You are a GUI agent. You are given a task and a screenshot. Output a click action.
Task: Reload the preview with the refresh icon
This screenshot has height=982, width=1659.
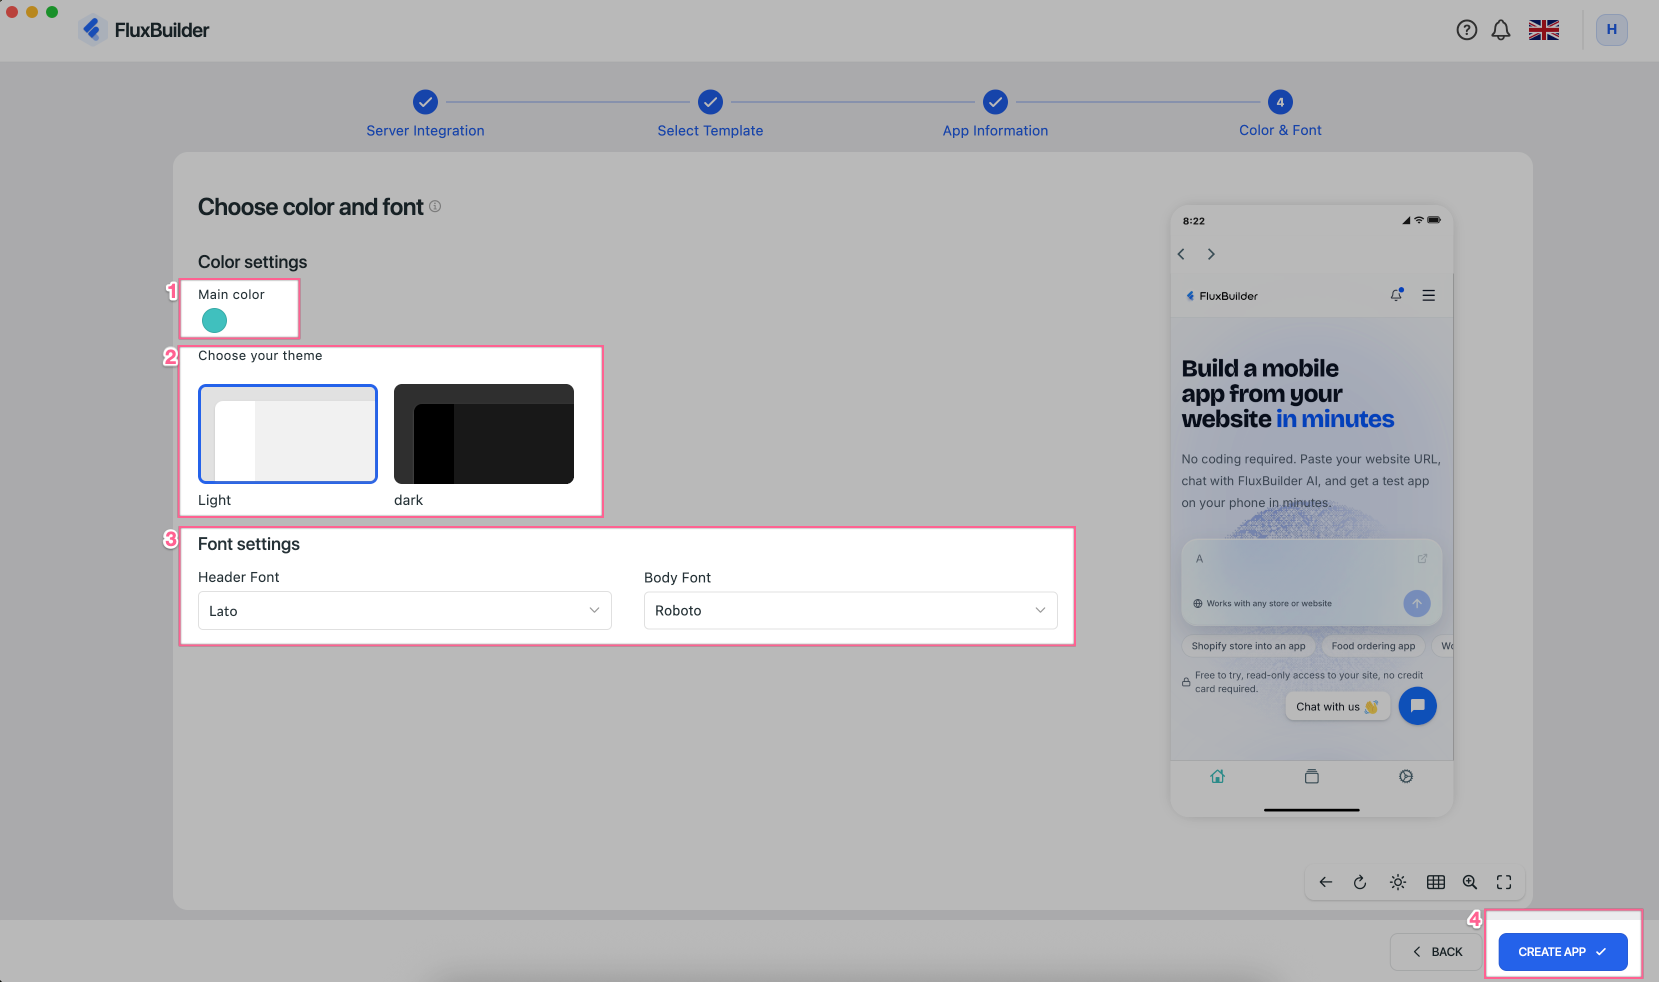[1360, 882]
